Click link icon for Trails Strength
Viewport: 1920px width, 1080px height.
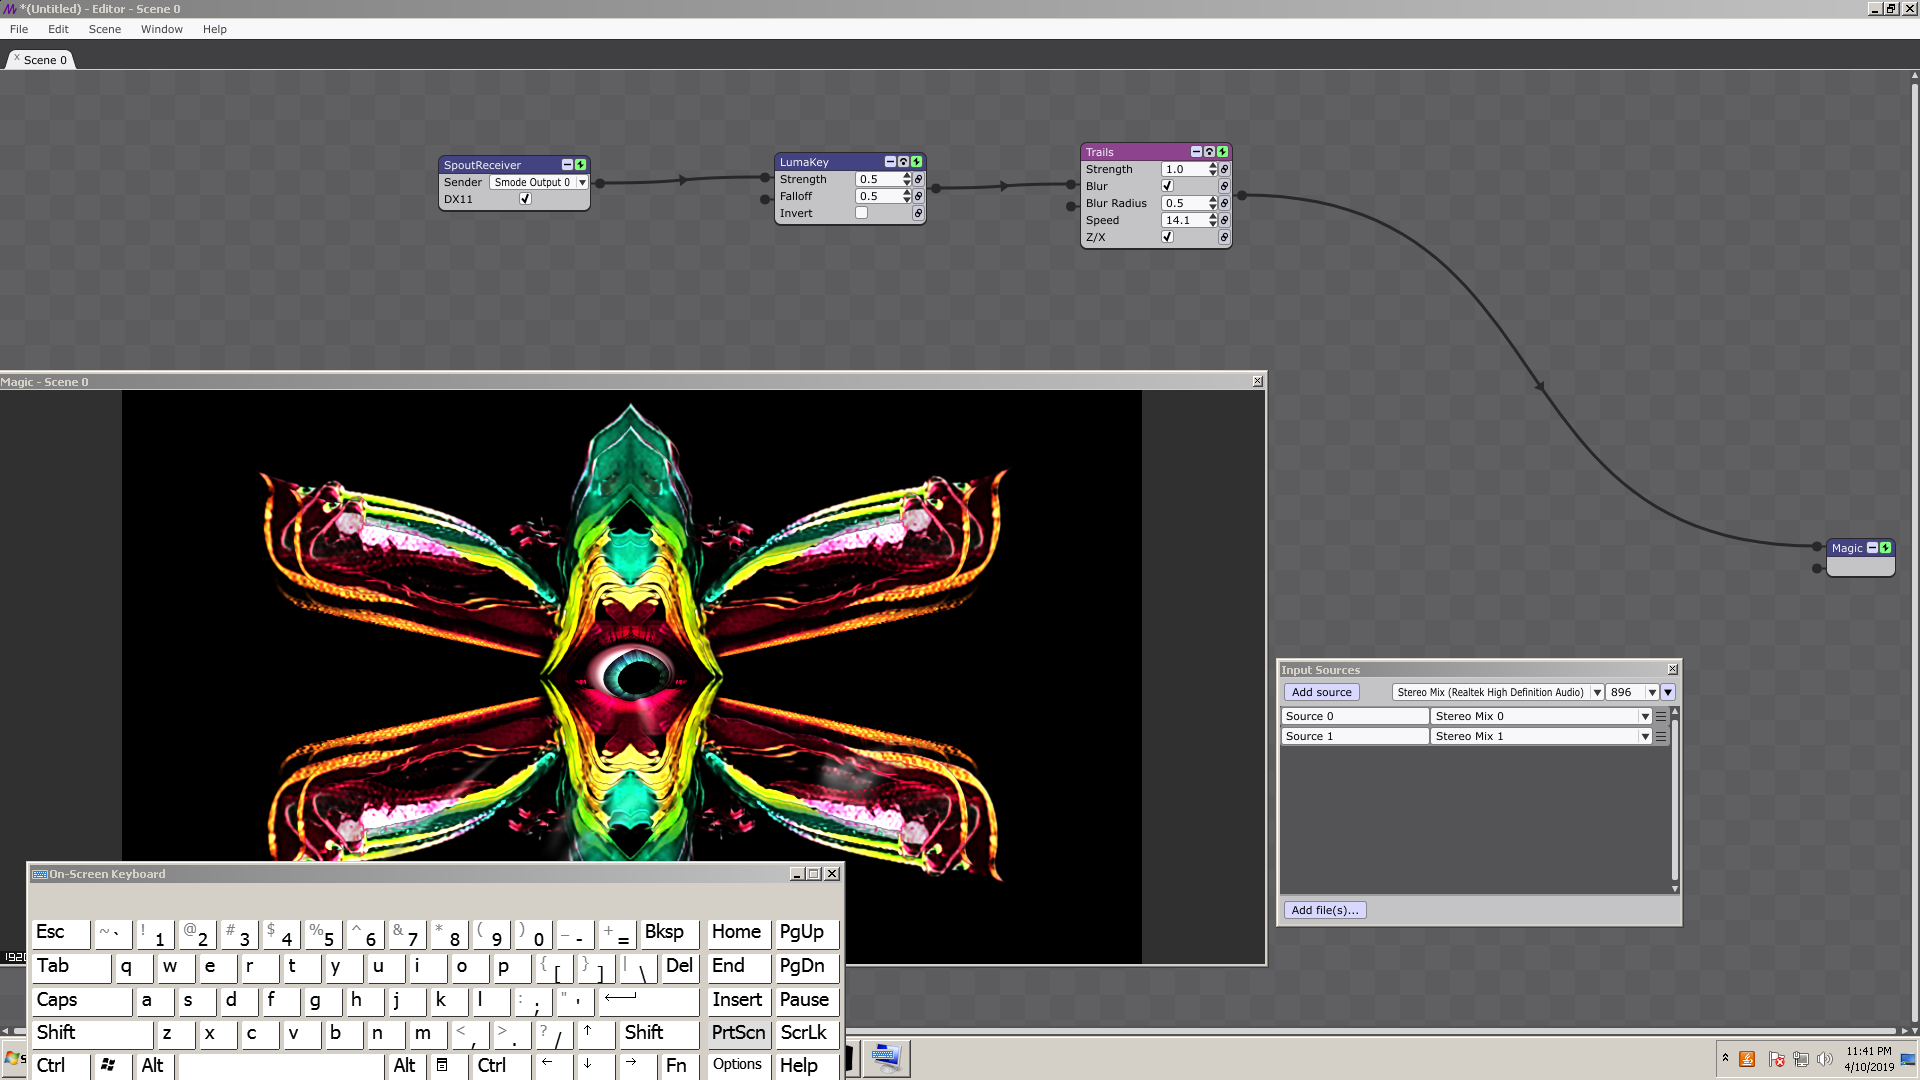[1224, 170]
